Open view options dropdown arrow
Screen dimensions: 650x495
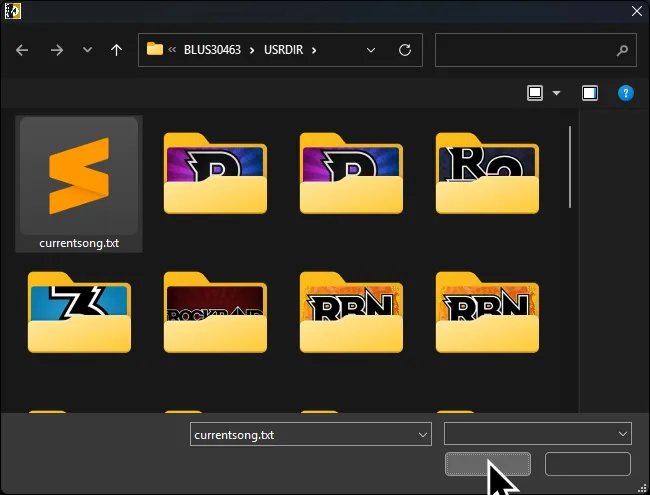(x=556, y=93)
